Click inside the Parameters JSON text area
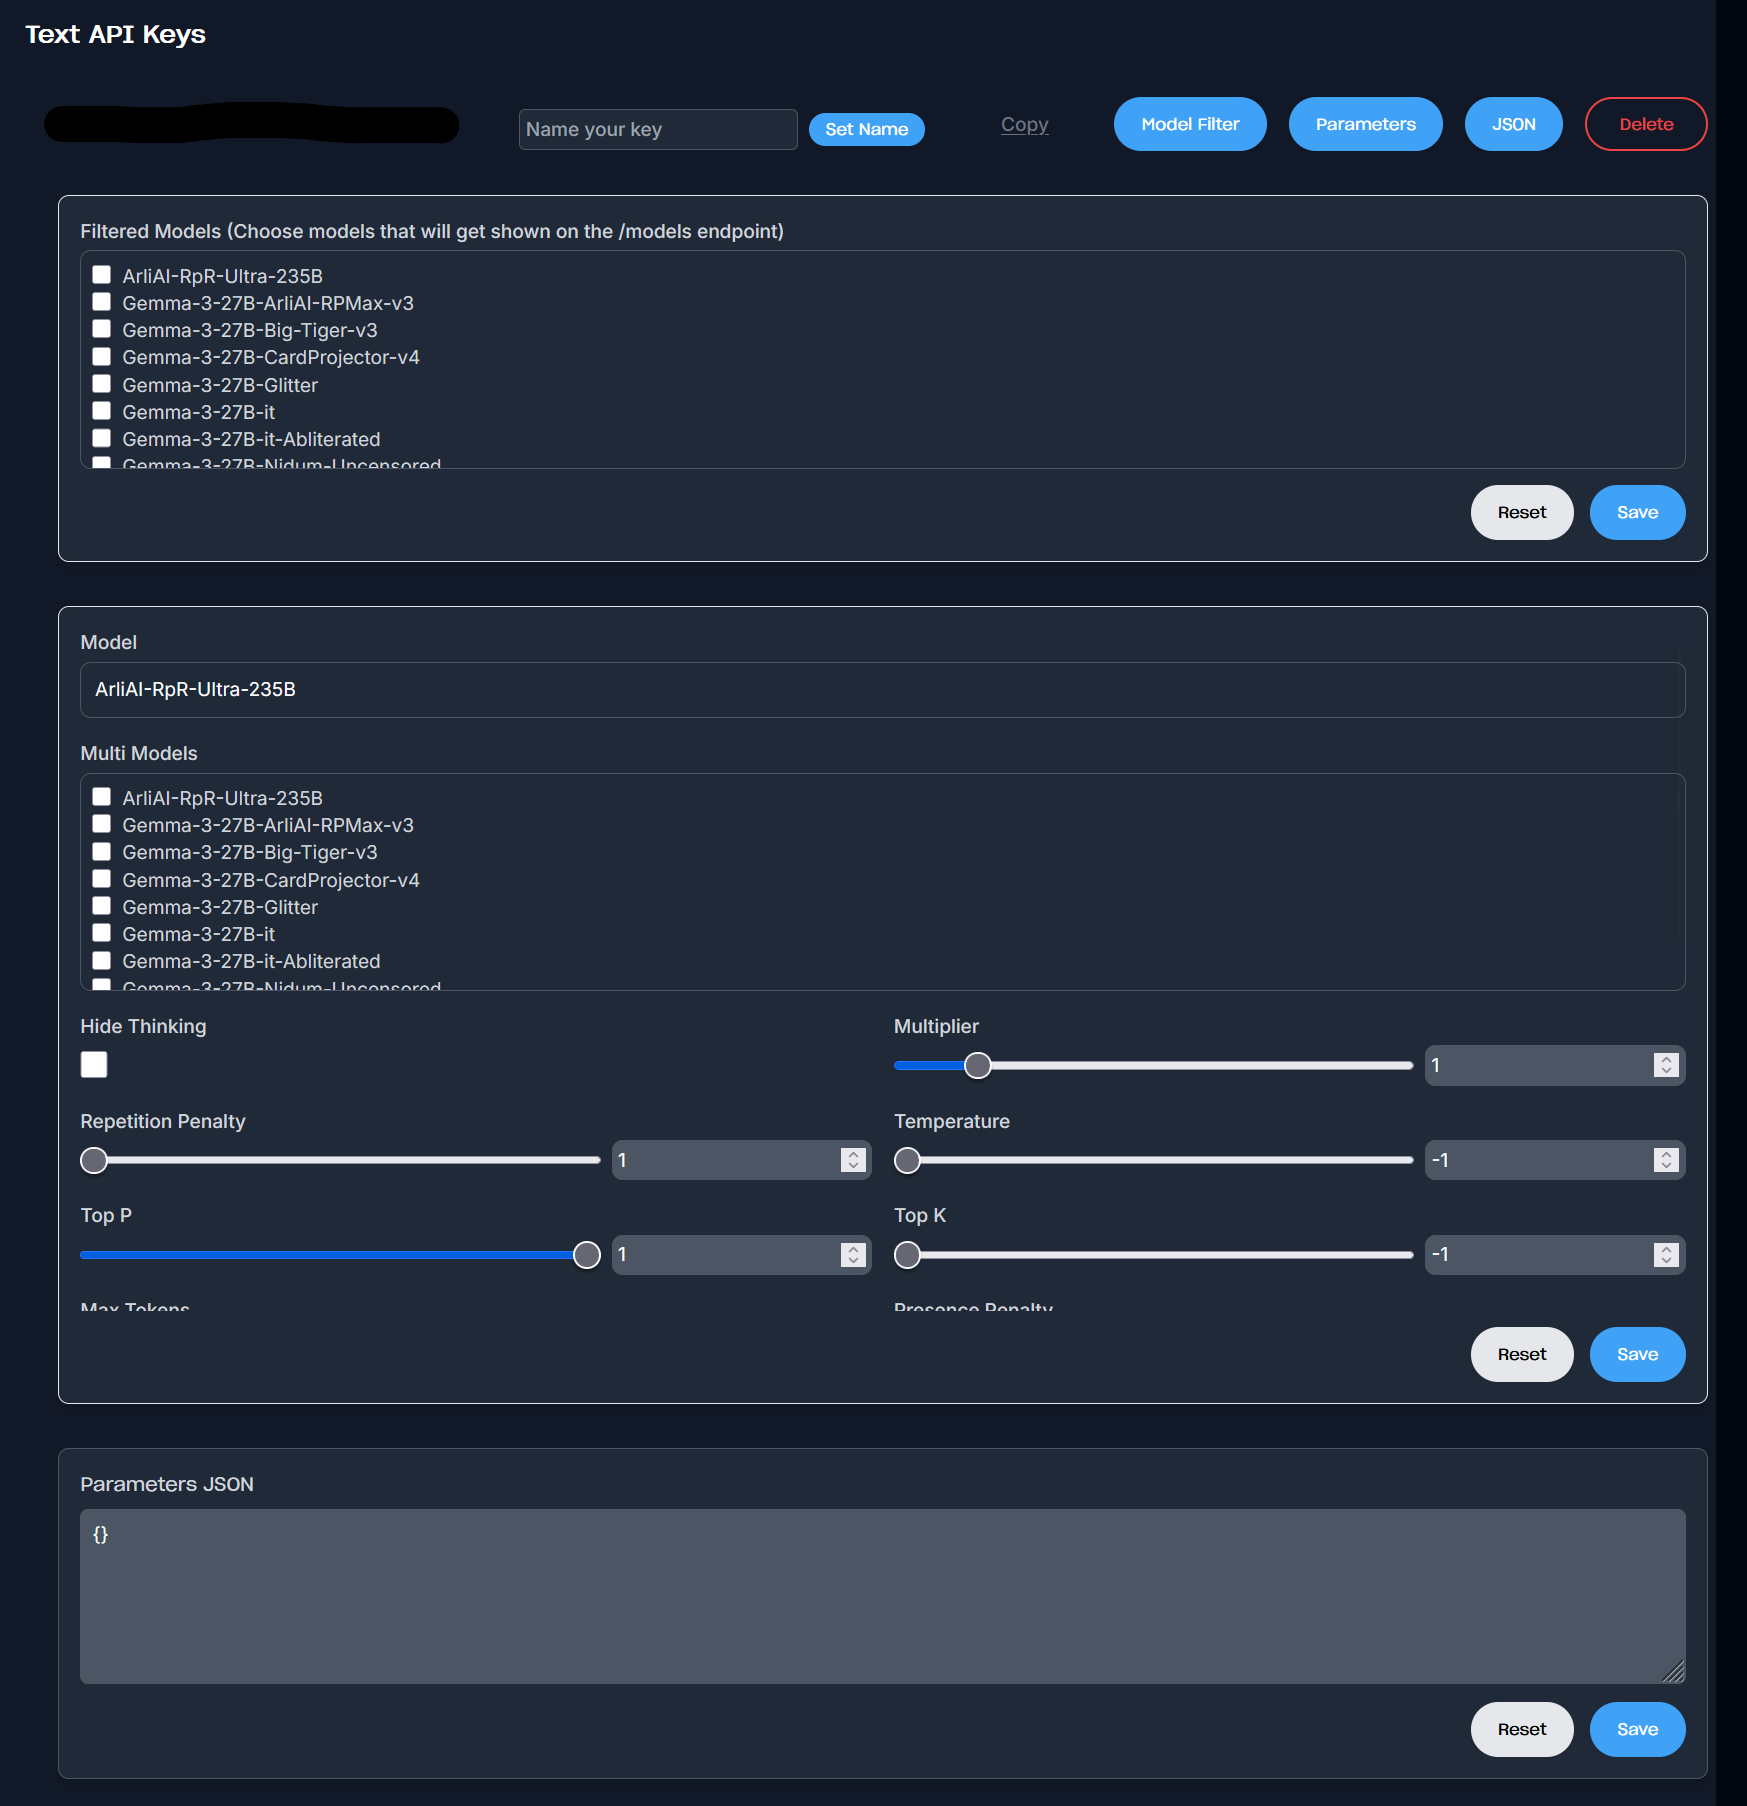 (x=883, y=1596)
